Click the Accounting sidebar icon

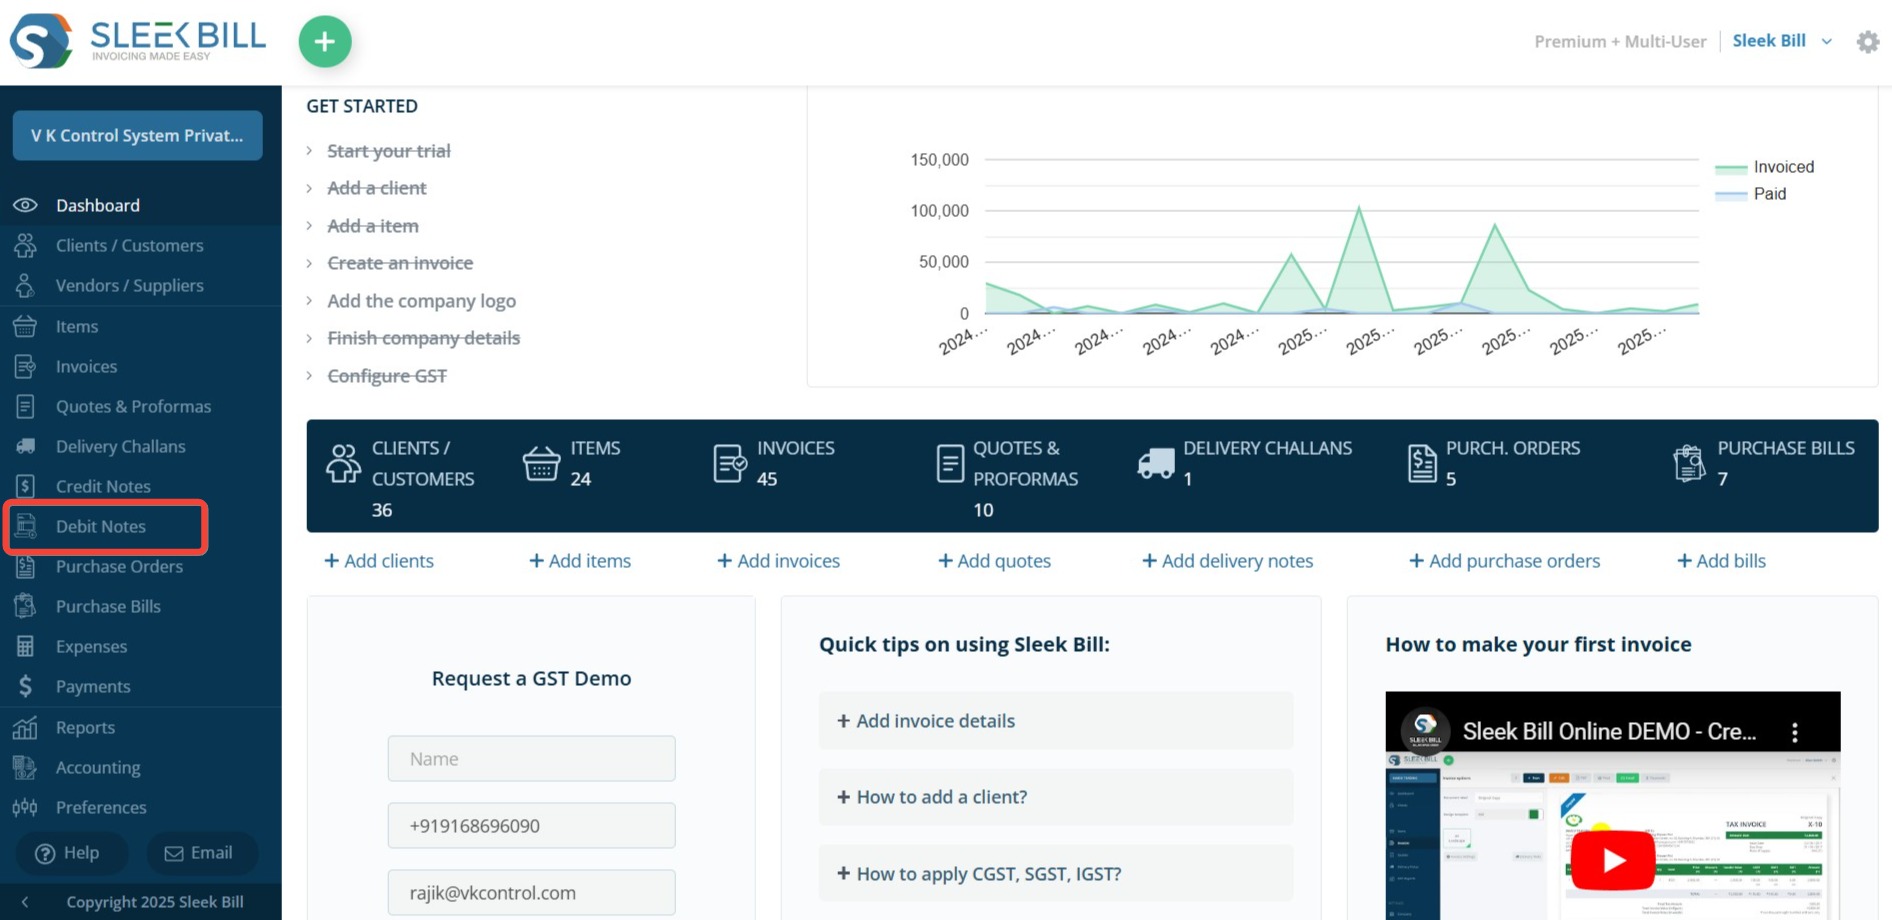point(25,767)
